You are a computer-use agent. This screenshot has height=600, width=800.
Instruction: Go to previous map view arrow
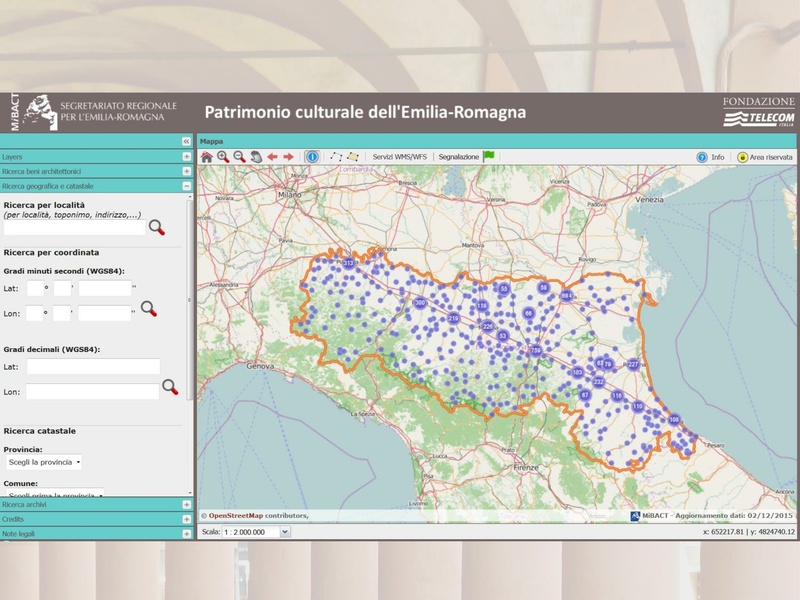pyautogui.click(x=272, y=157)
